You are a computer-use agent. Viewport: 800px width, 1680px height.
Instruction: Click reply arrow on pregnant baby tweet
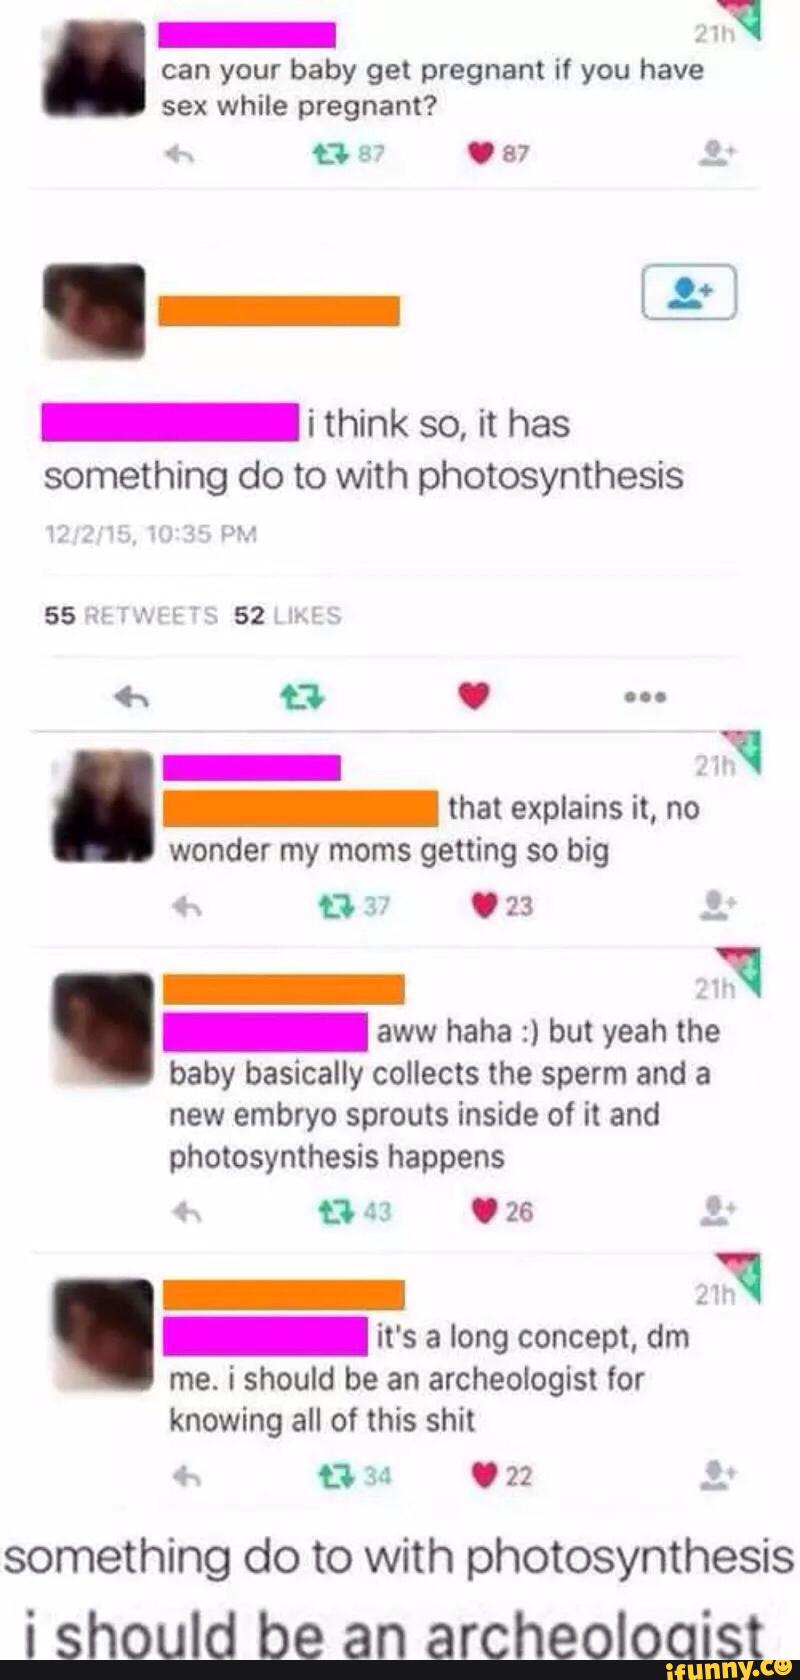pyautogui.click(x=177, y=154)
